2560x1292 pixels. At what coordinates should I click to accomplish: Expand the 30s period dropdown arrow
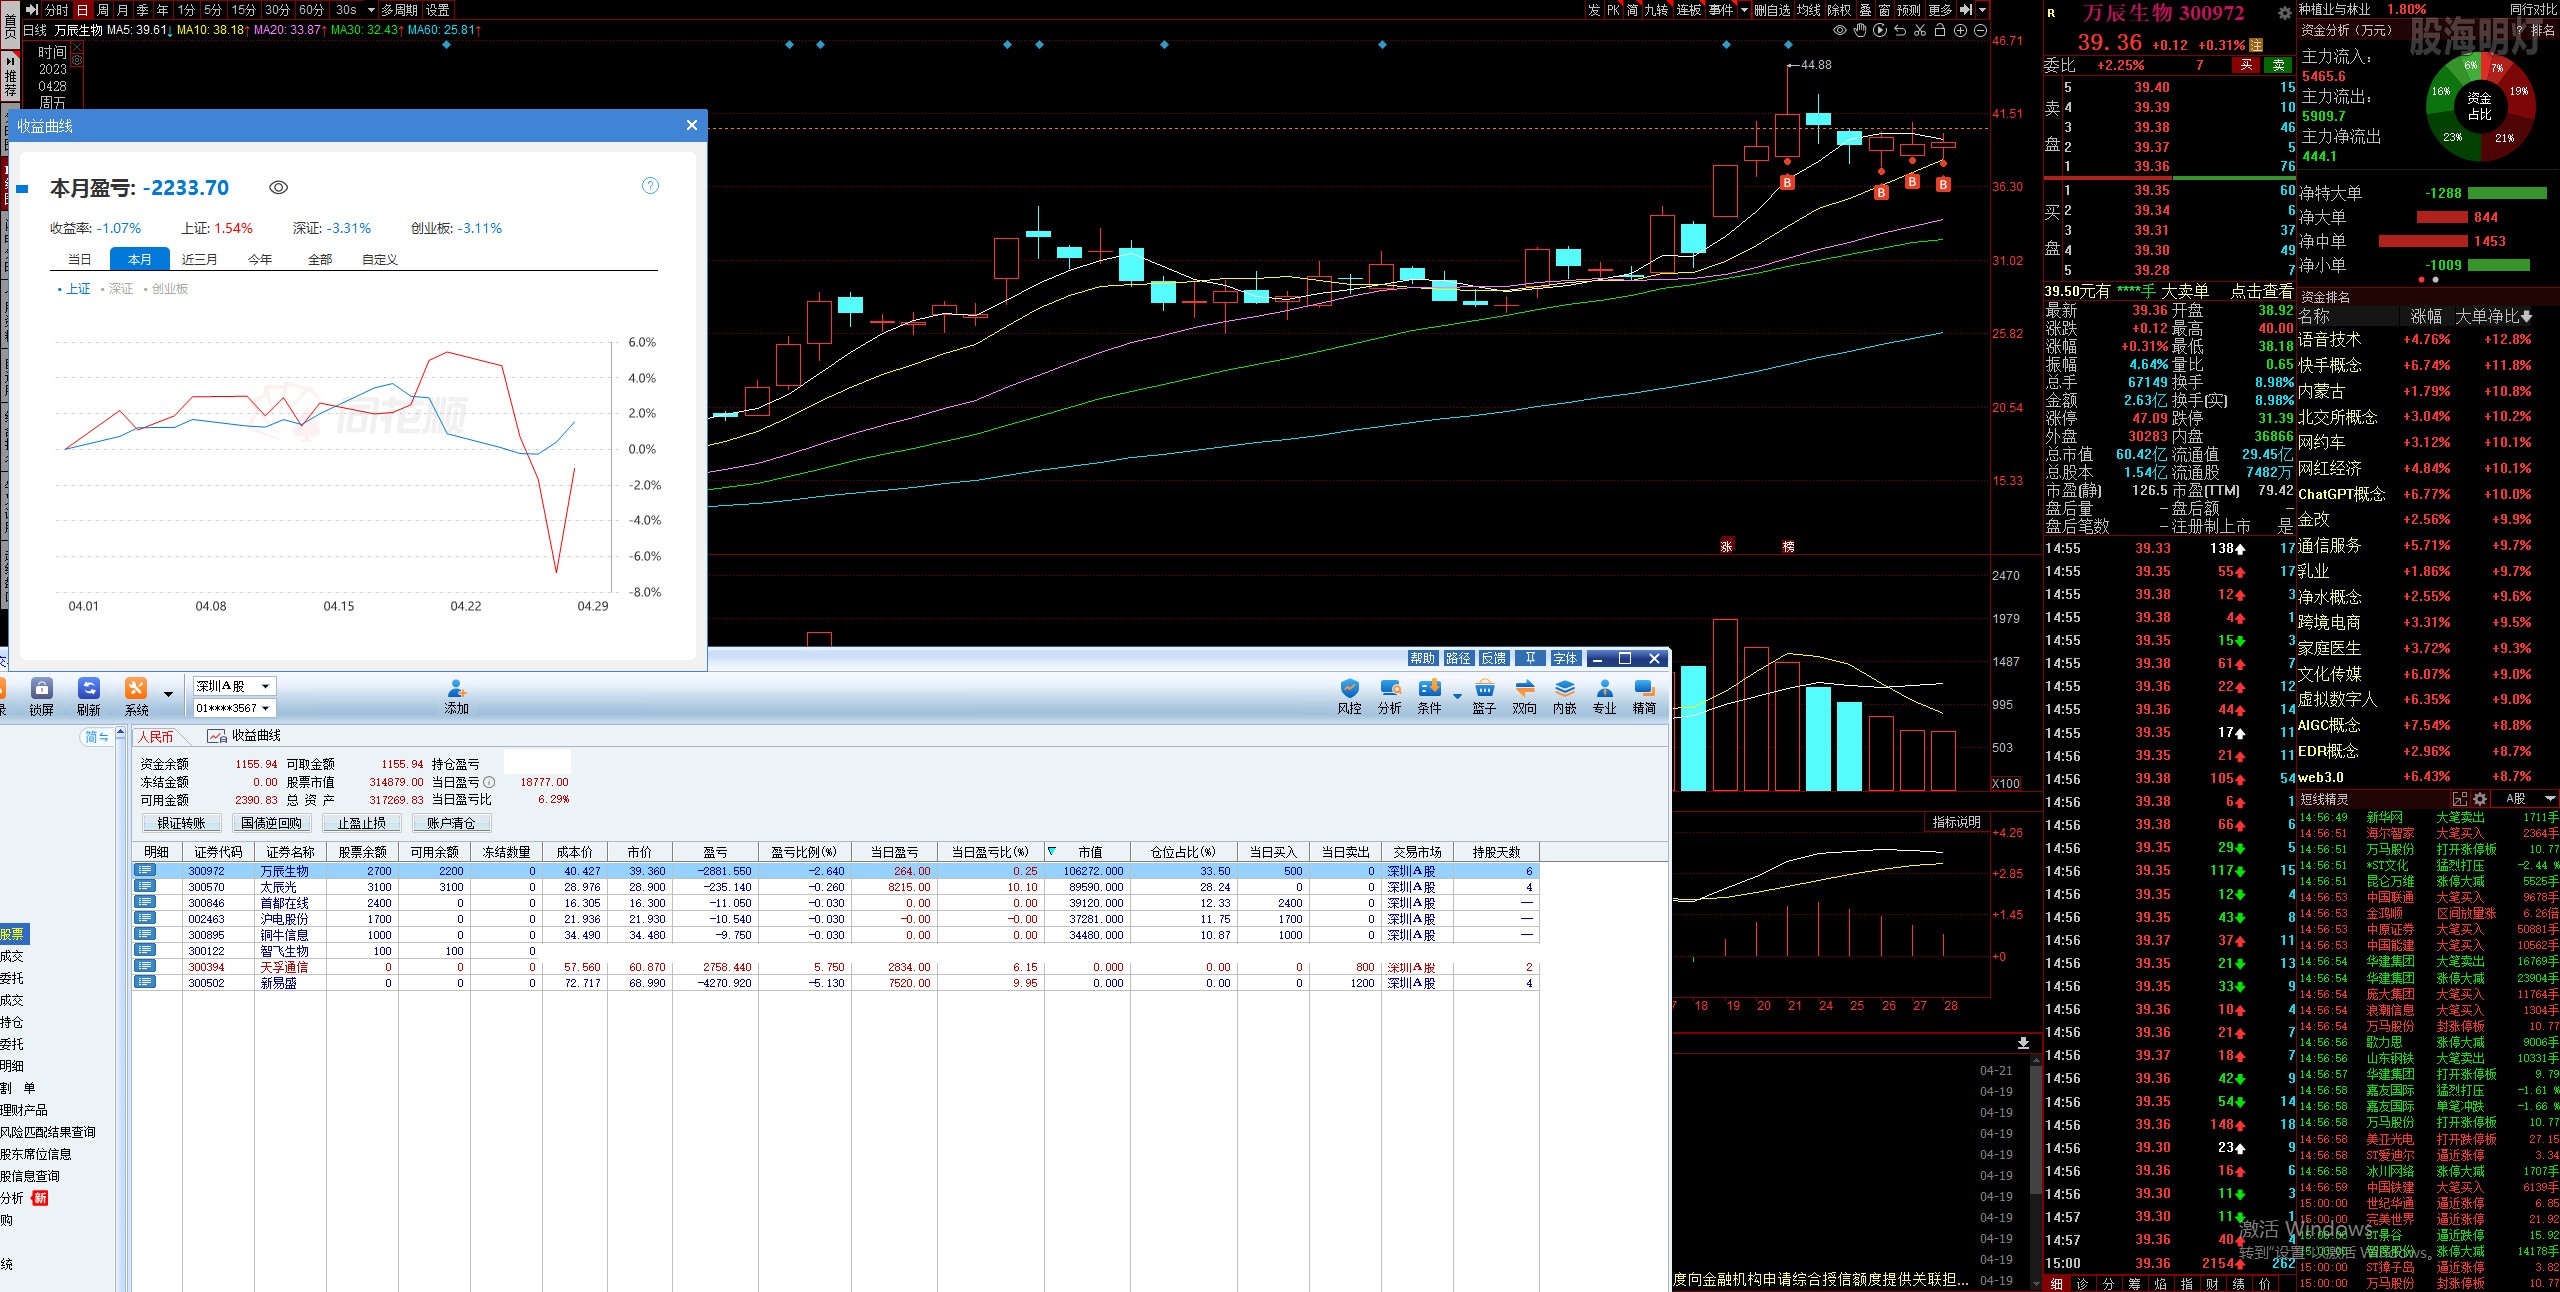tap(371, 10)
